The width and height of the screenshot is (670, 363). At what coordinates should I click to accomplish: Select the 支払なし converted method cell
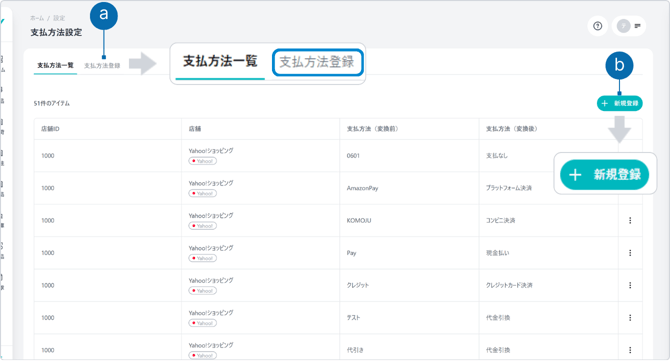tap(497, 156)
